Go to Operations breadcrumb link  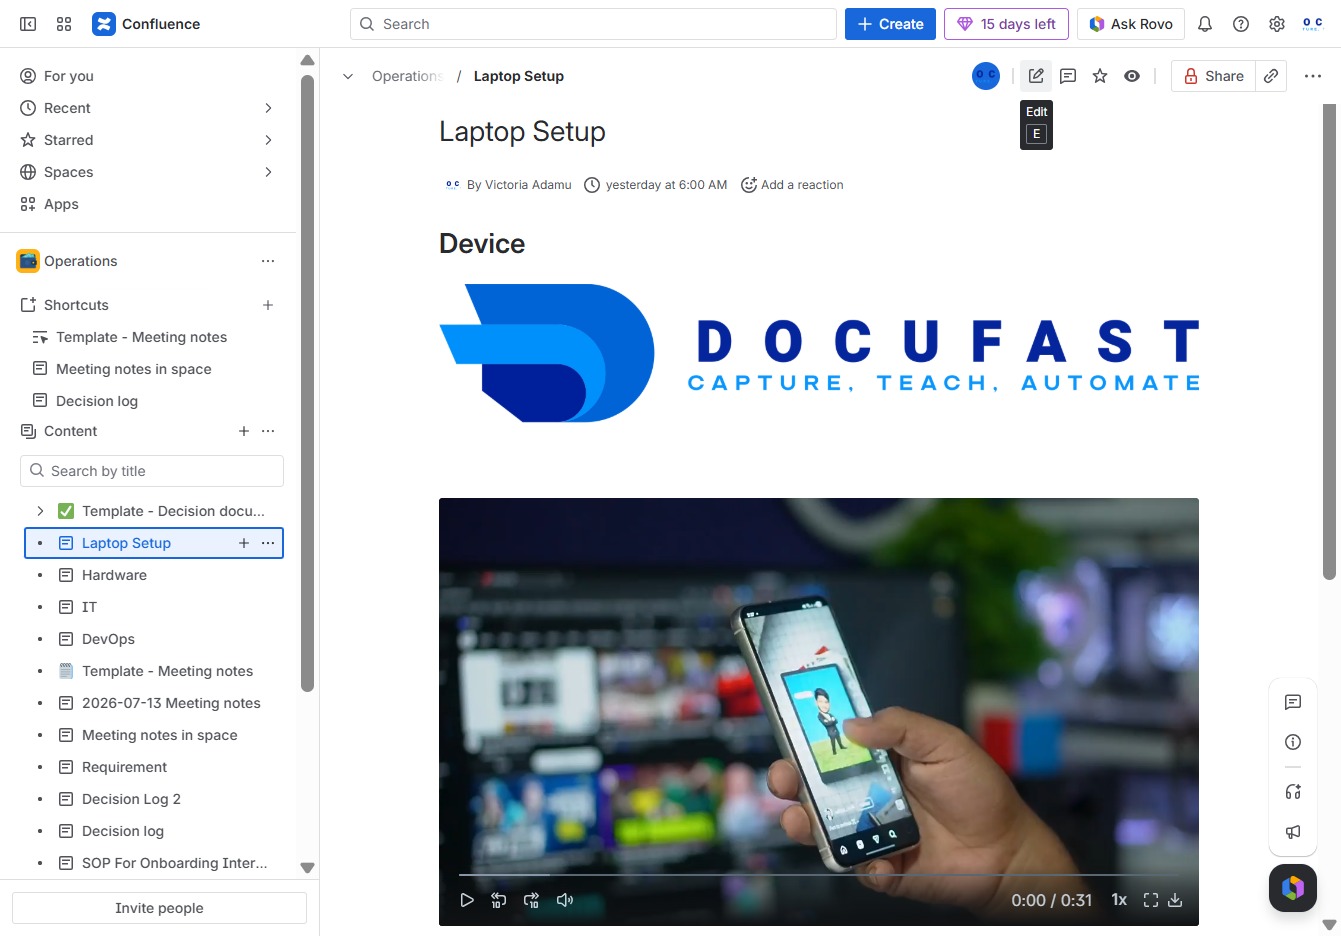tap(407, 76)
